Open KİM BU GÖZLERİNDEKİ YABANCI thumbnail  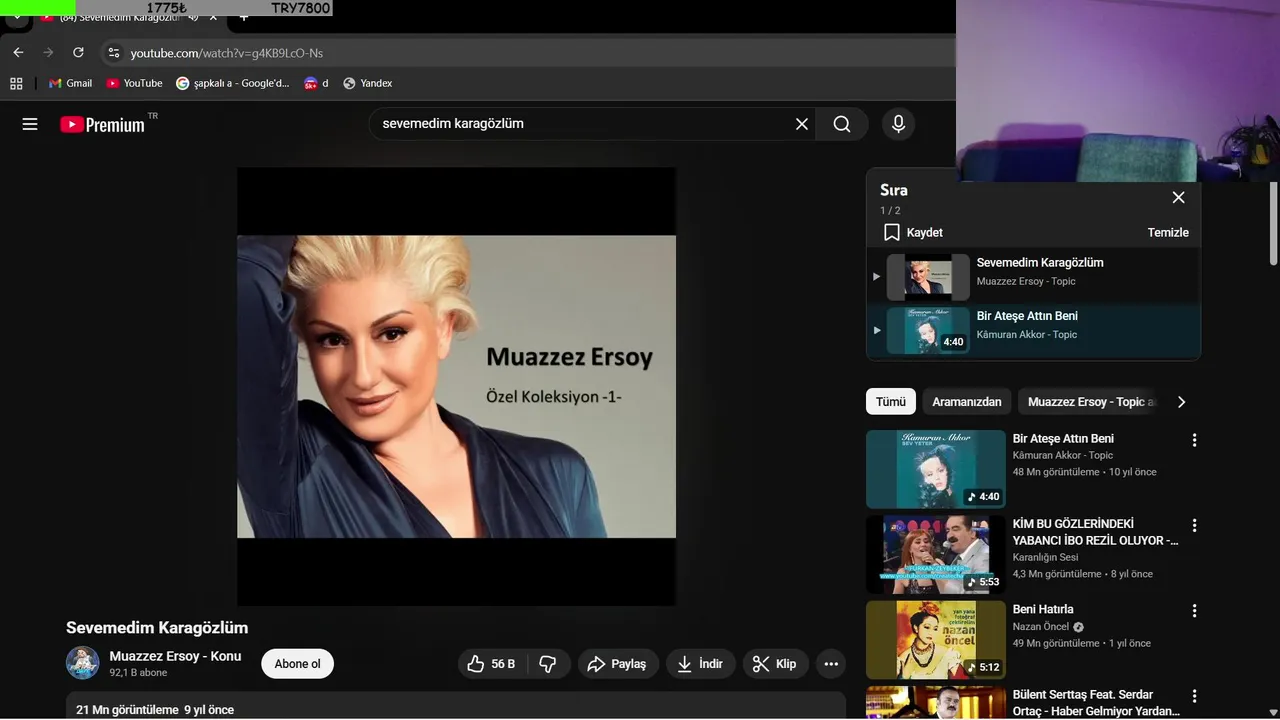tap(936, 555)
